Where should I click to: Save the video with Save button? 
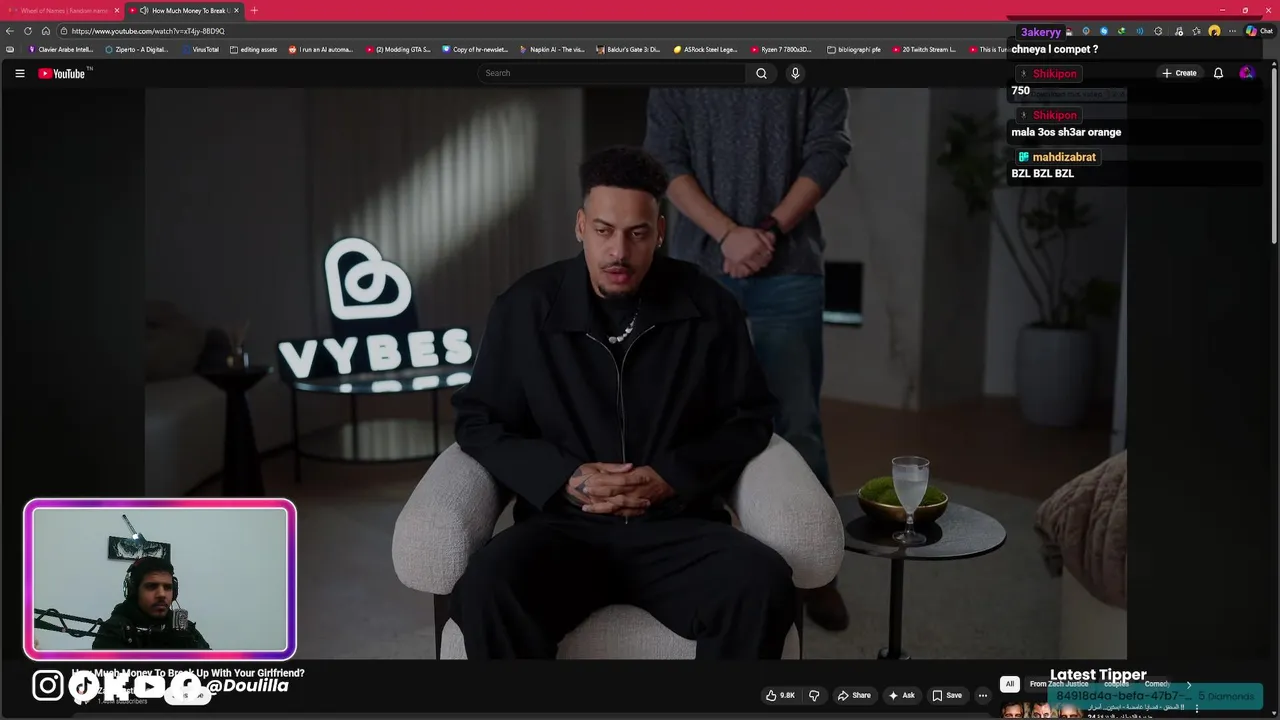point(947,695)
